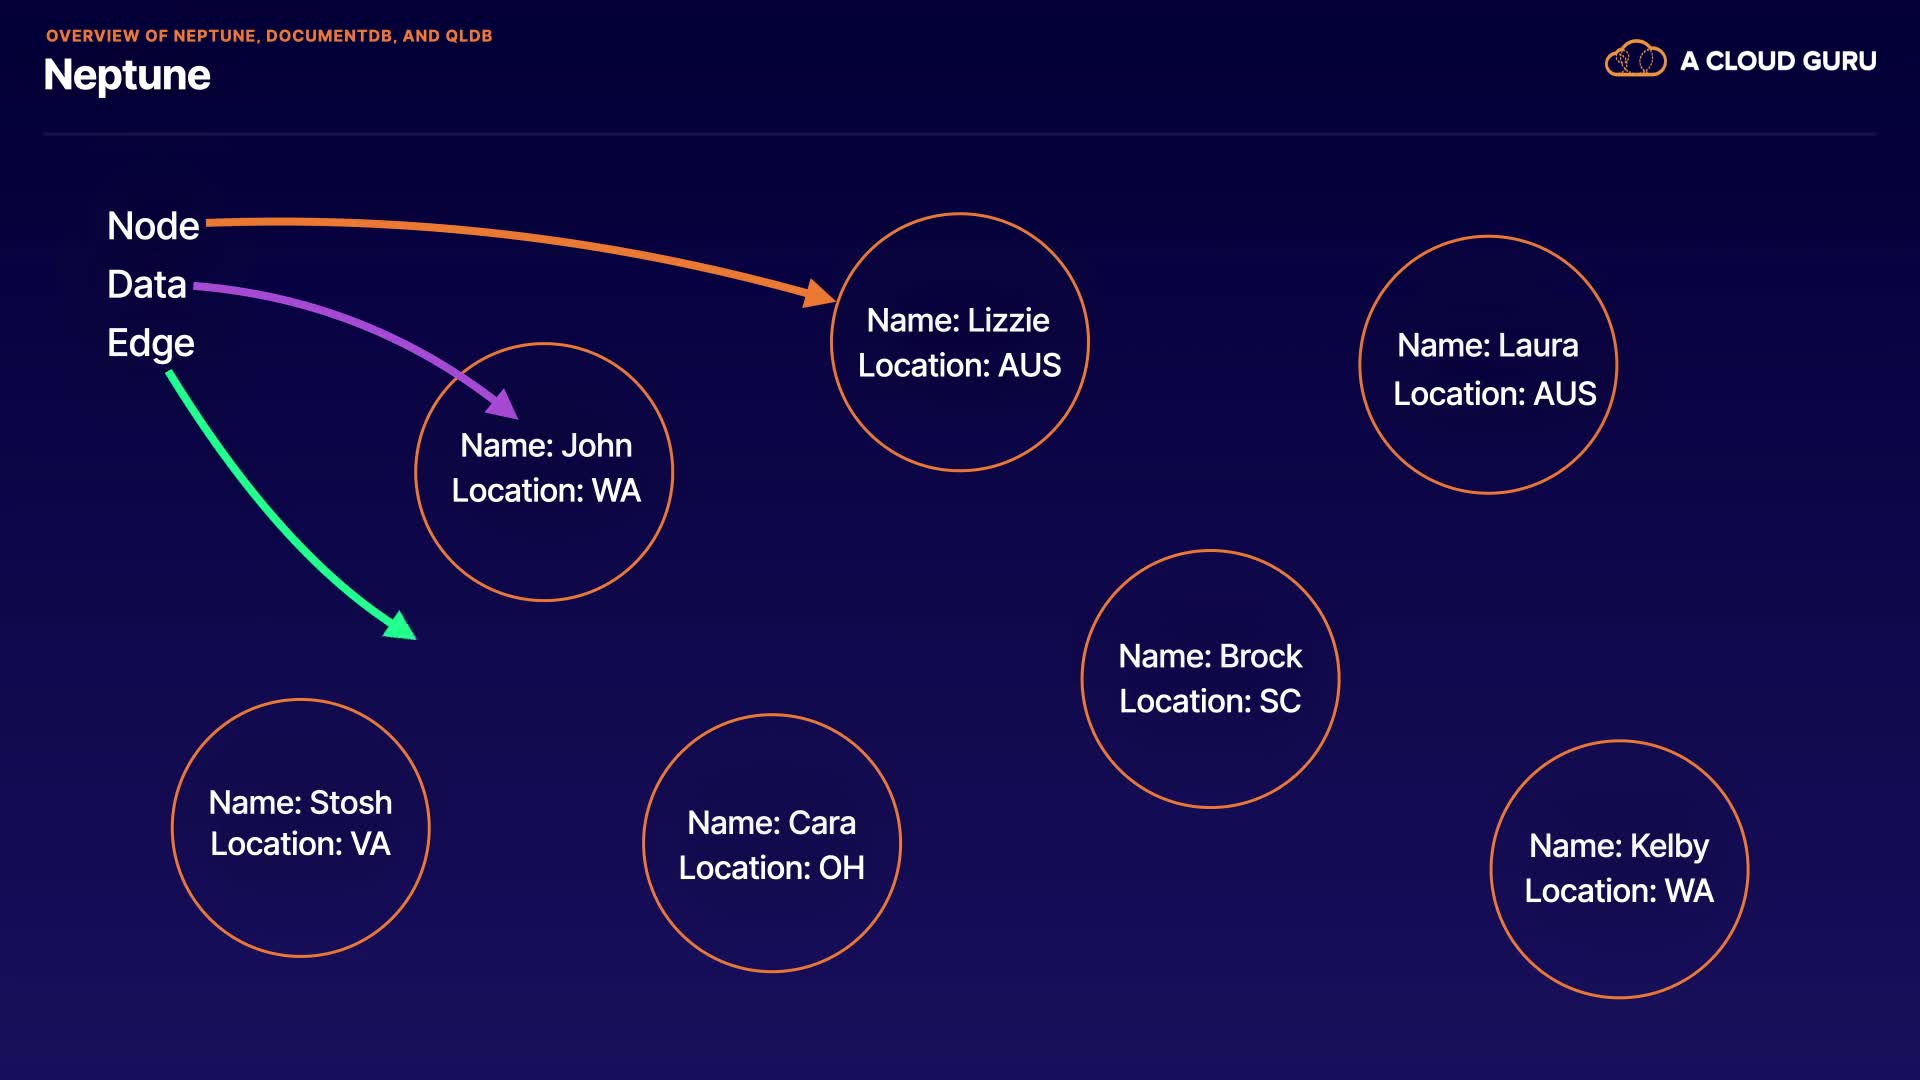Screen dimensions: 1920x1080
Task: Select the Data legend label
Action: coord(147,285)
